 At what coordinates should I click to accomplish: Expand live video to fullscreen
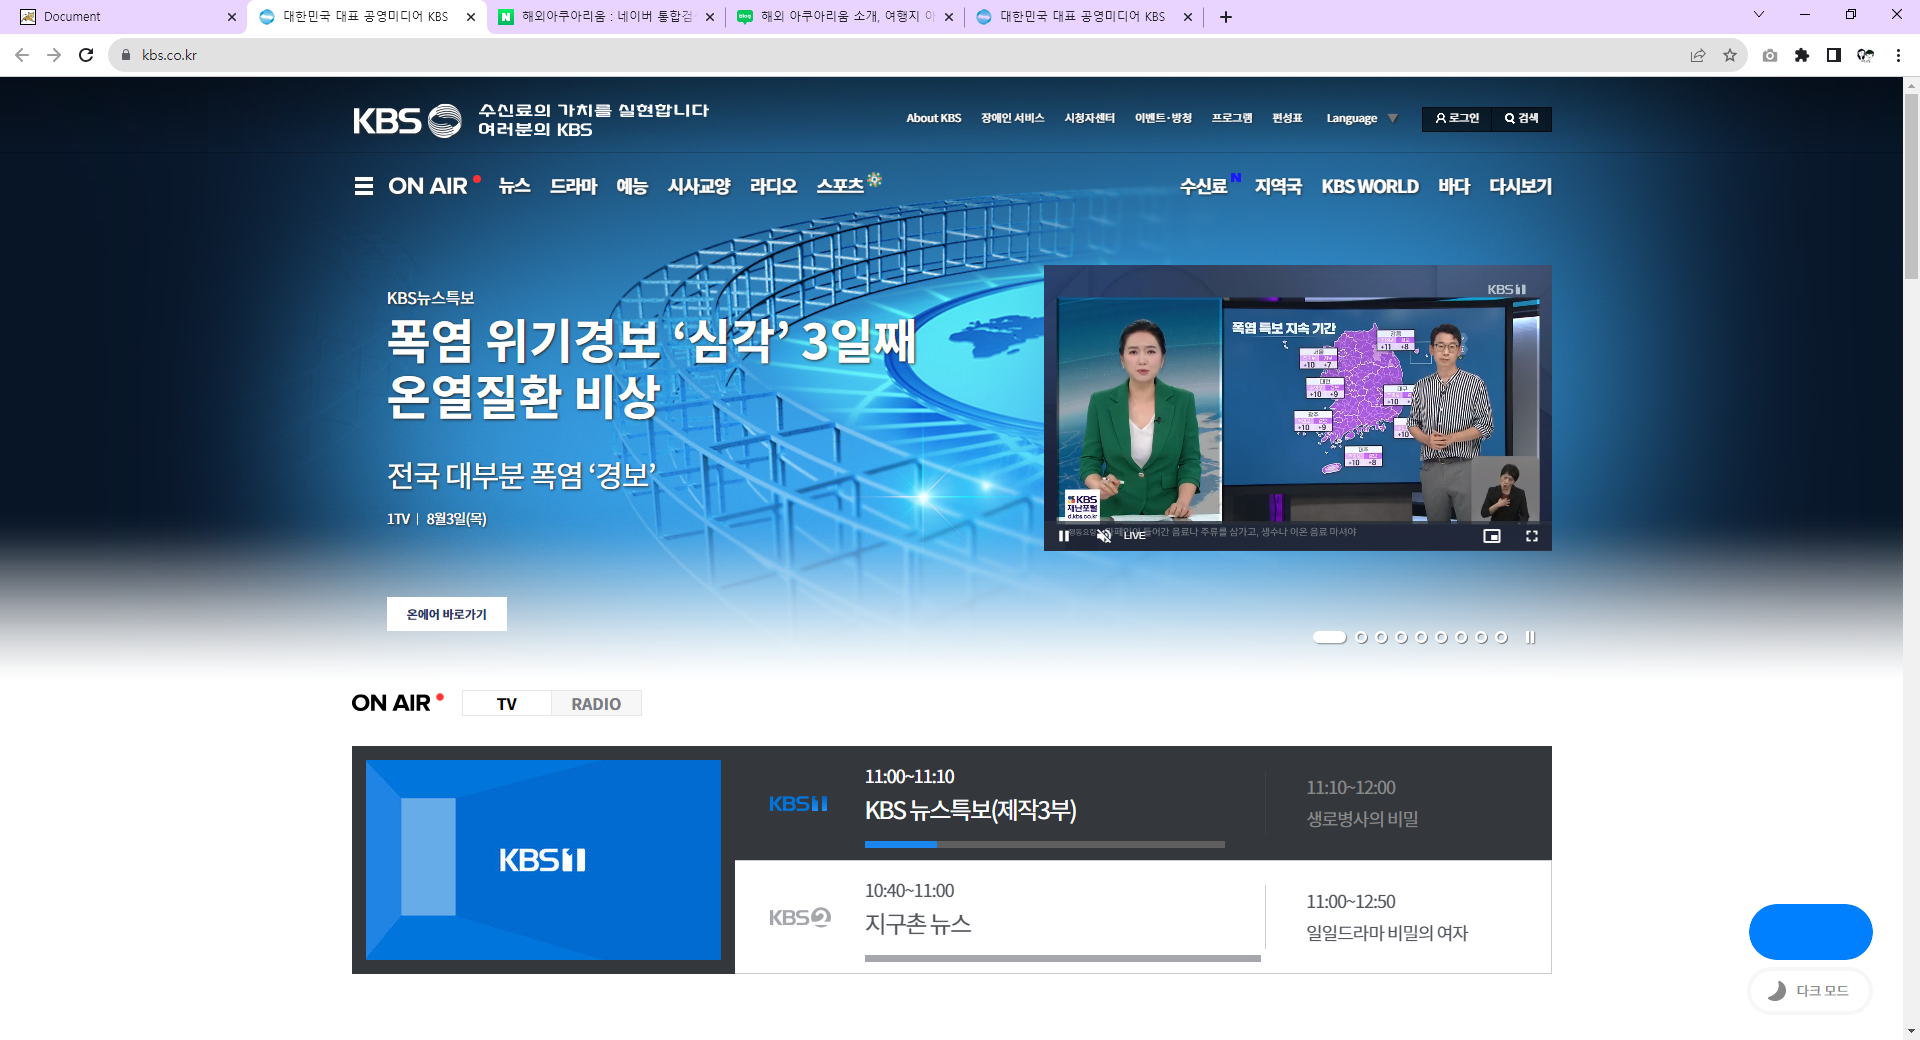pos(1531,536)
